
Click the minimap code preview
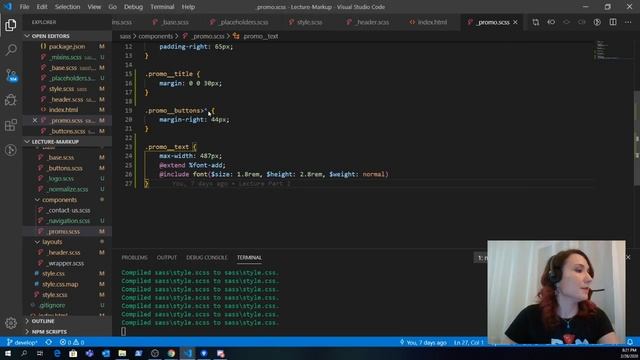pos(613,49)
